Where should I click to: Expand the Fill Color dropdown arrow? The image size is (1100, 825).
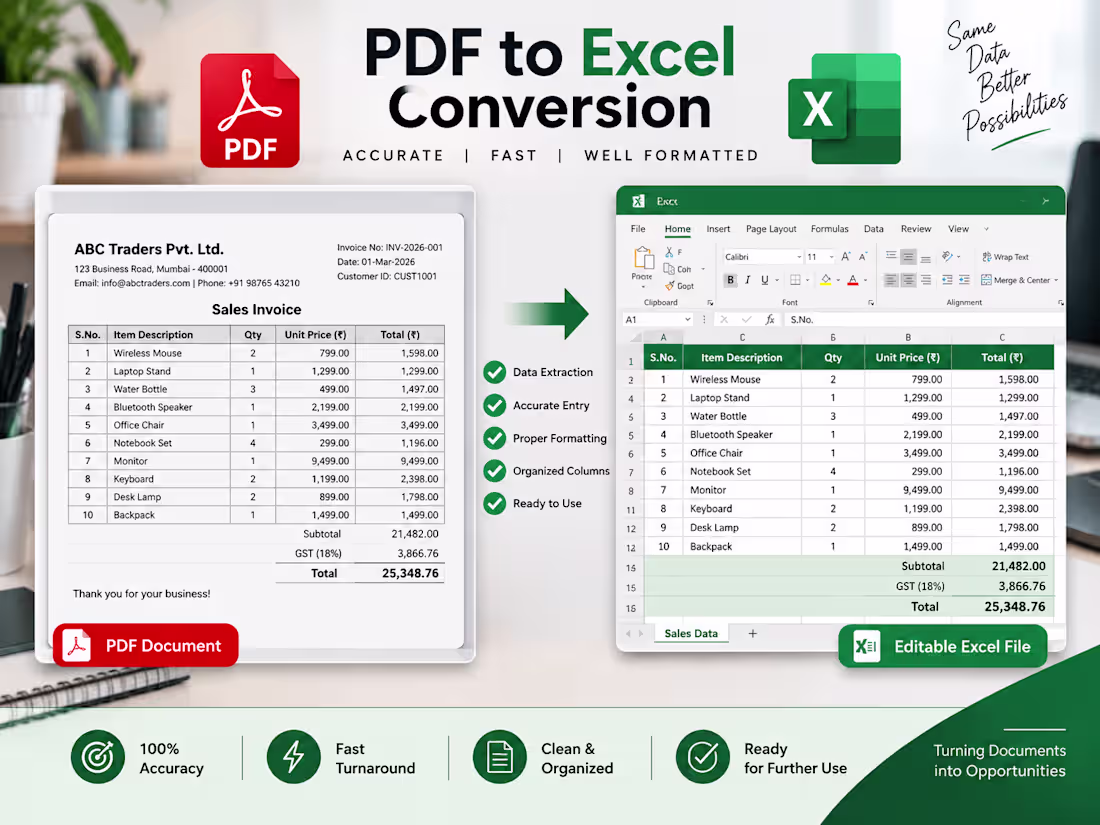(x=838, y=280)
